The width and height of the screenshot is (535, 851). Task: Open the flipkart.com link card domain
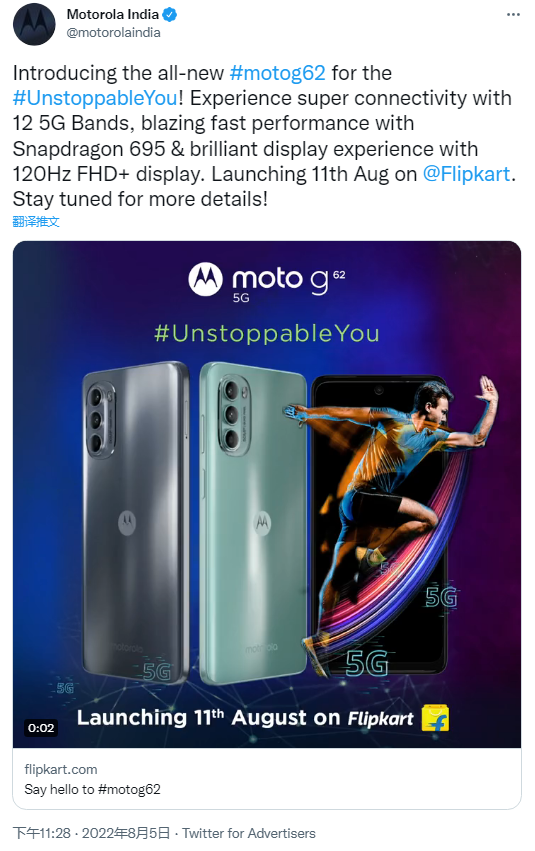point(61,769)
